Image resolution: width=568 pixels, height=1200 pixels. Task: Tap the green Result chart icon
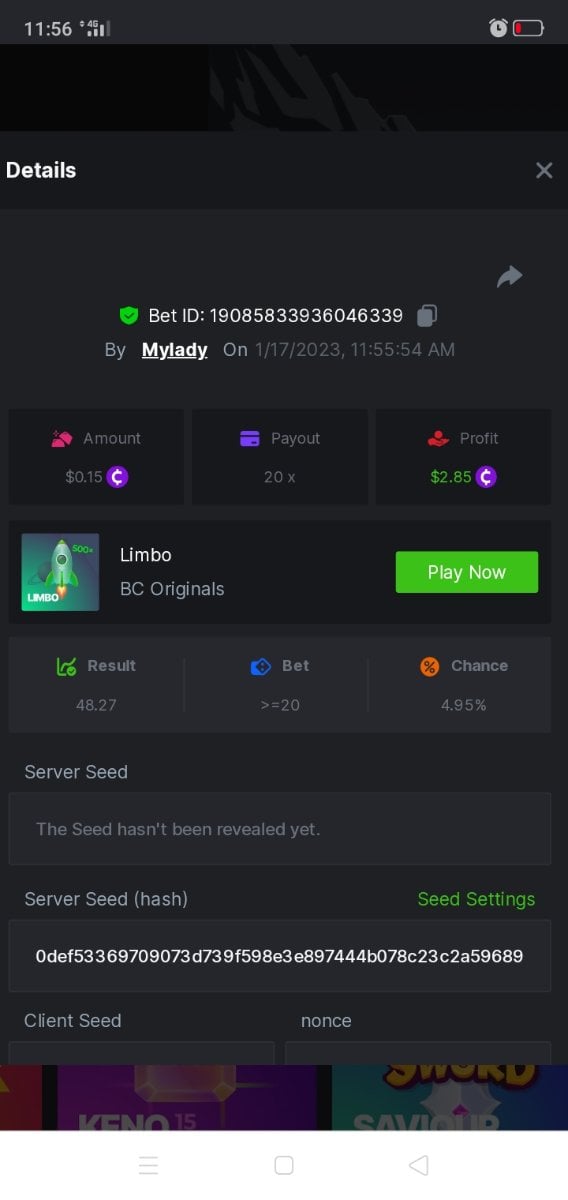pos(67,666)
